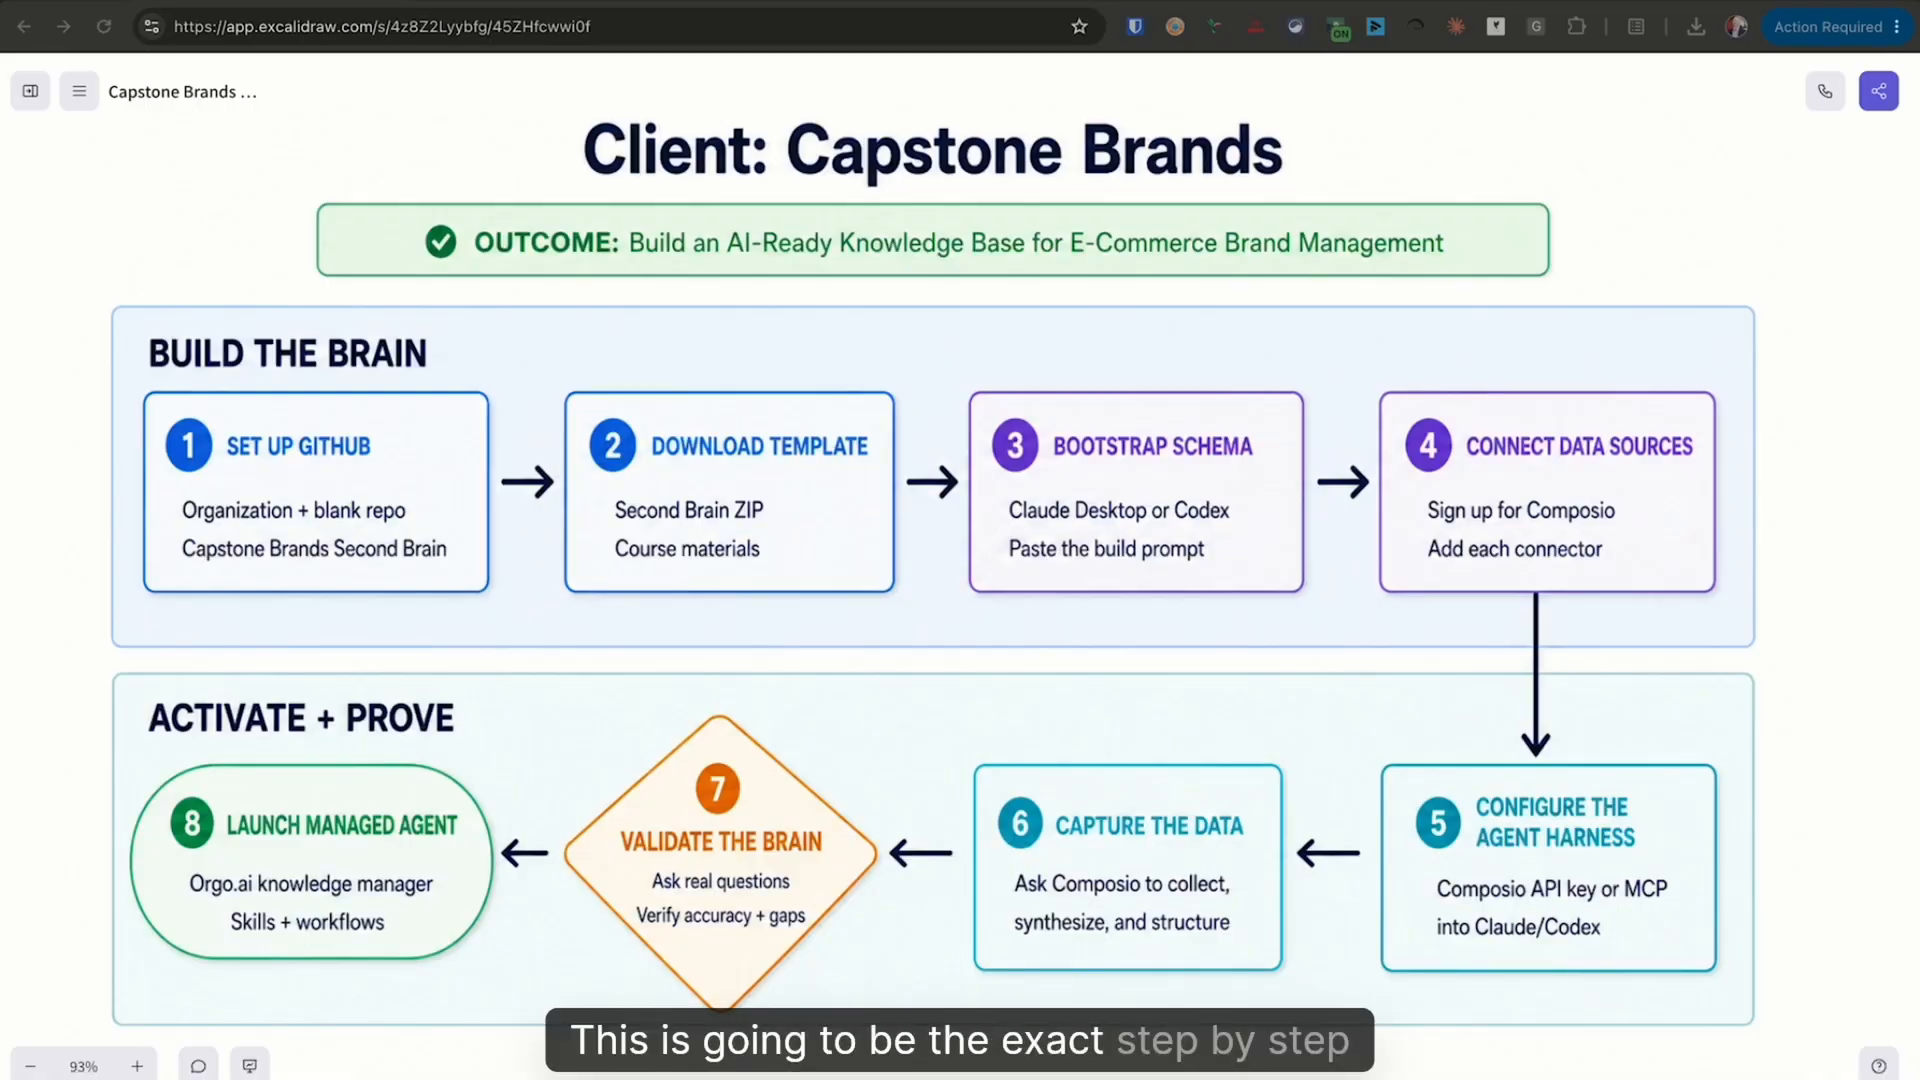Open the Excalidraw hamburger menu
This screenshot has height=1080, width=1920.
tap(79, 91)
